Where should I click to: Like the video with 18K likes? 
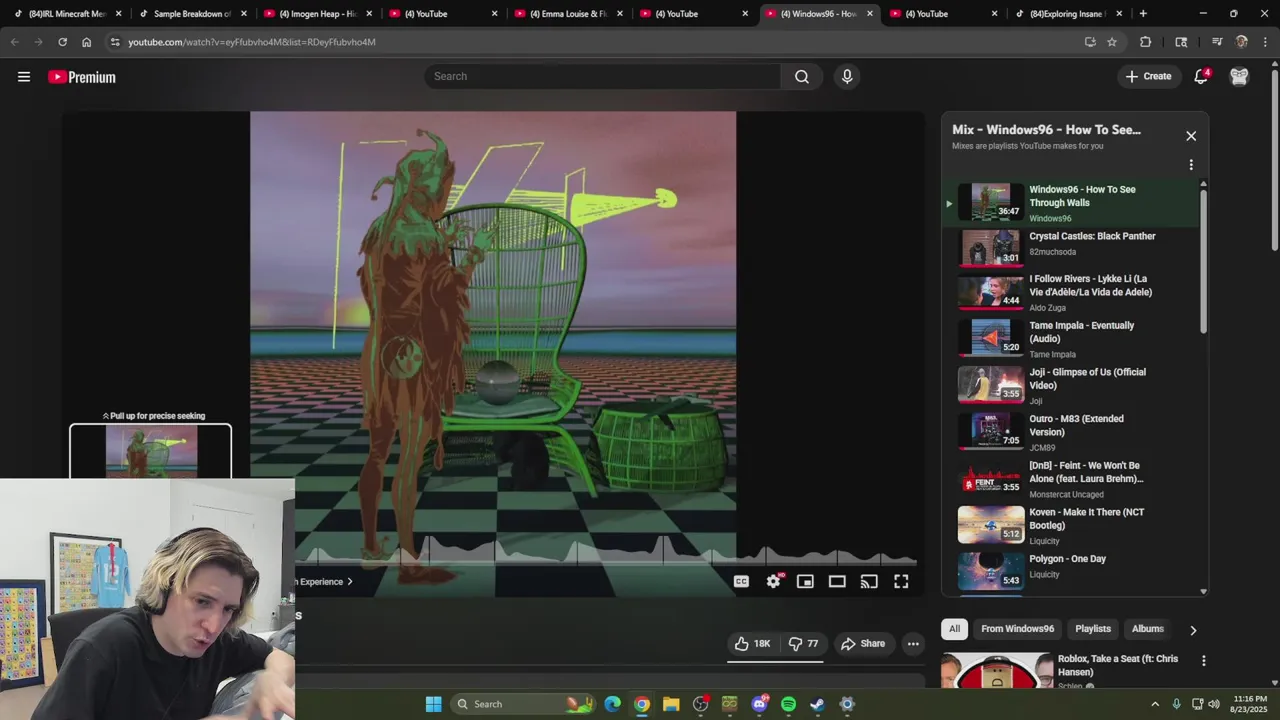[x=753, y=644]
